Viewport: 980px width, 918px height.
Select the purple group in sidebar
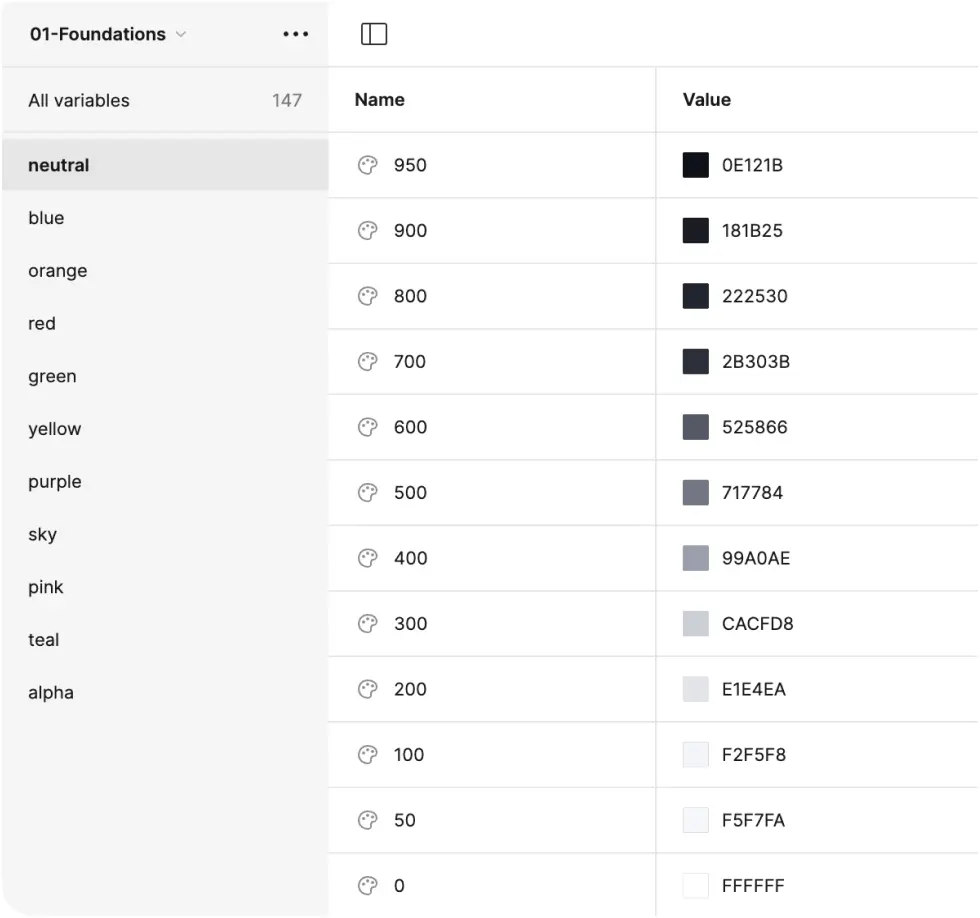(55, 482)
